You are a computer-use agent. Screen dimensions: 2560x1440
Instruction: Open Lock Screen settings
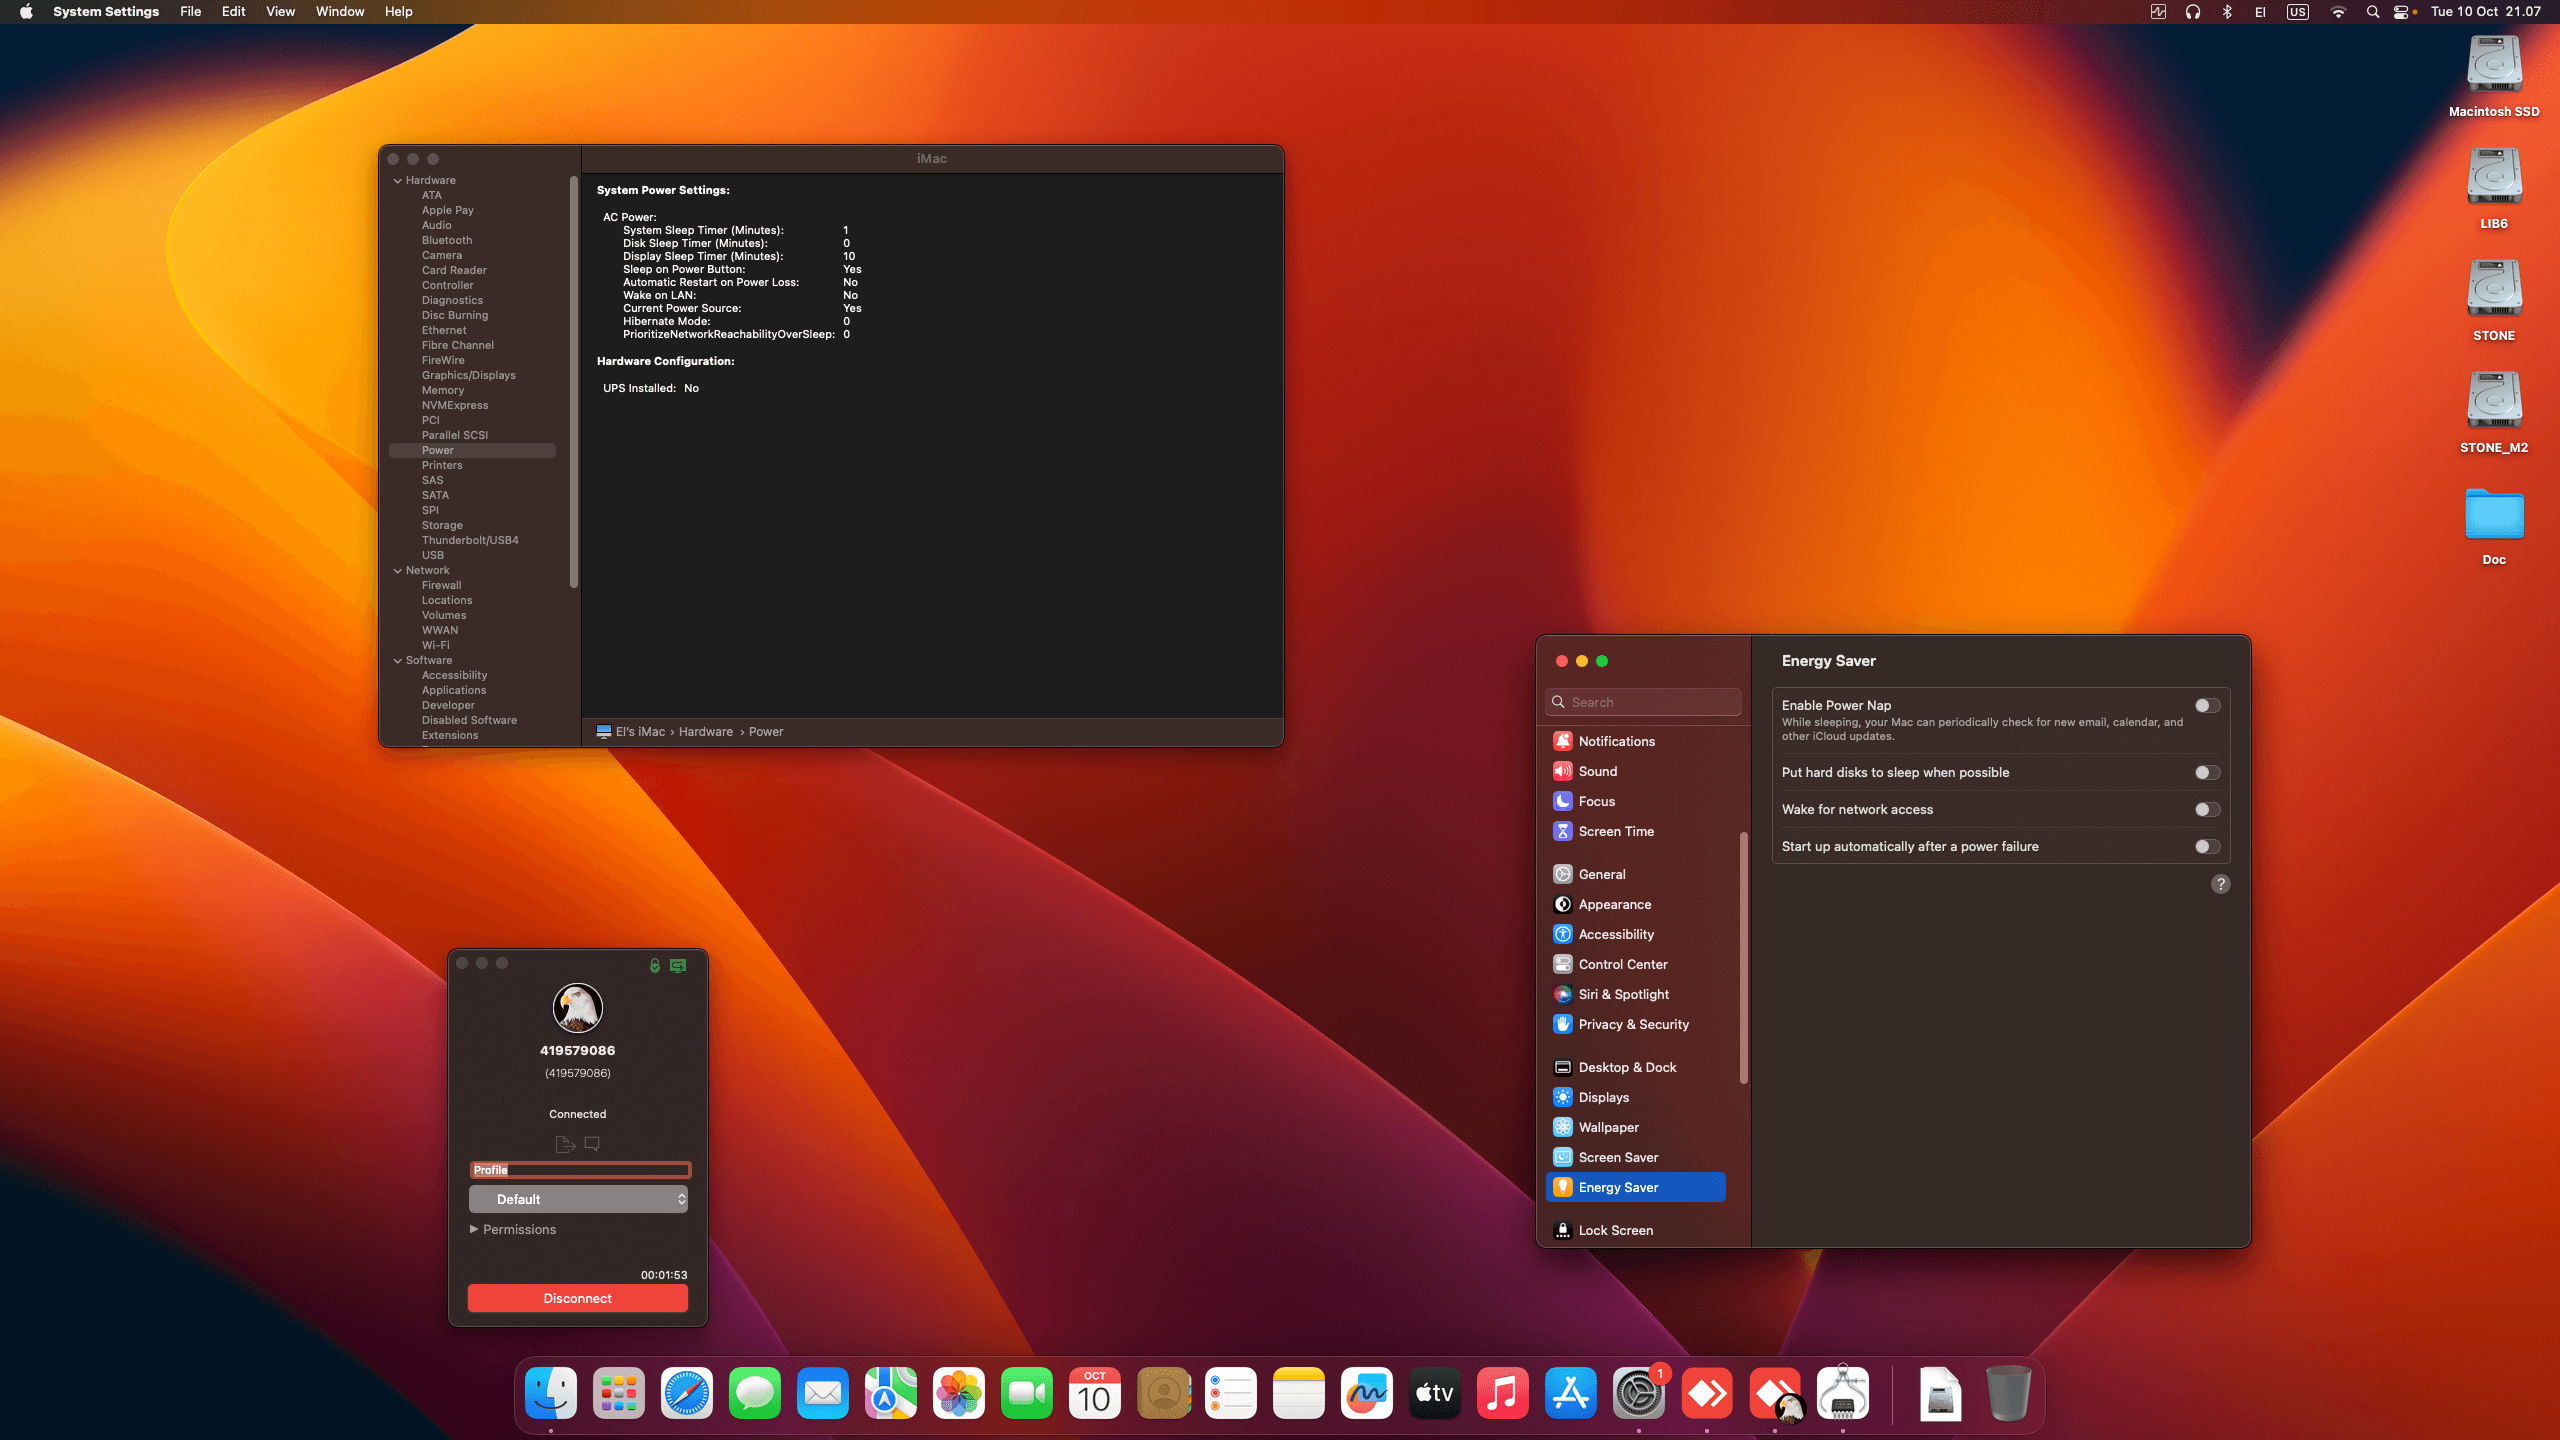(x=1615, y=1230)
